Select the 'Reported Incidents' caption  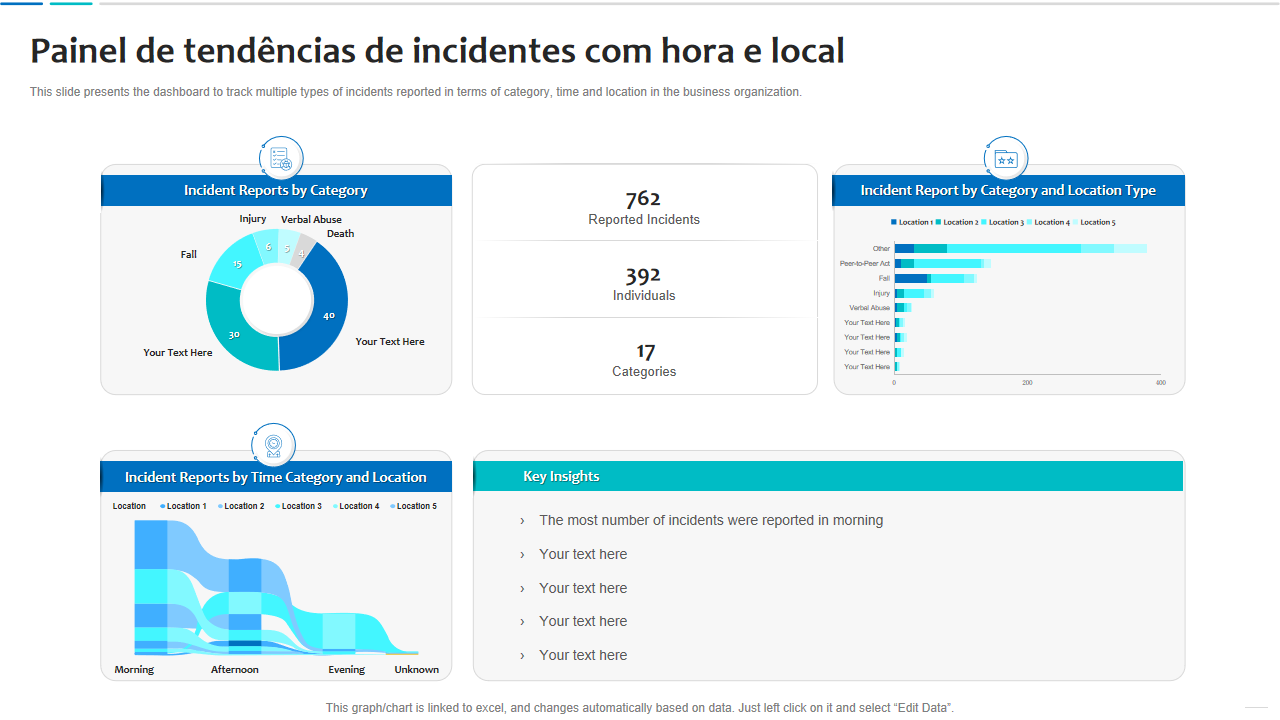point(644,220)
